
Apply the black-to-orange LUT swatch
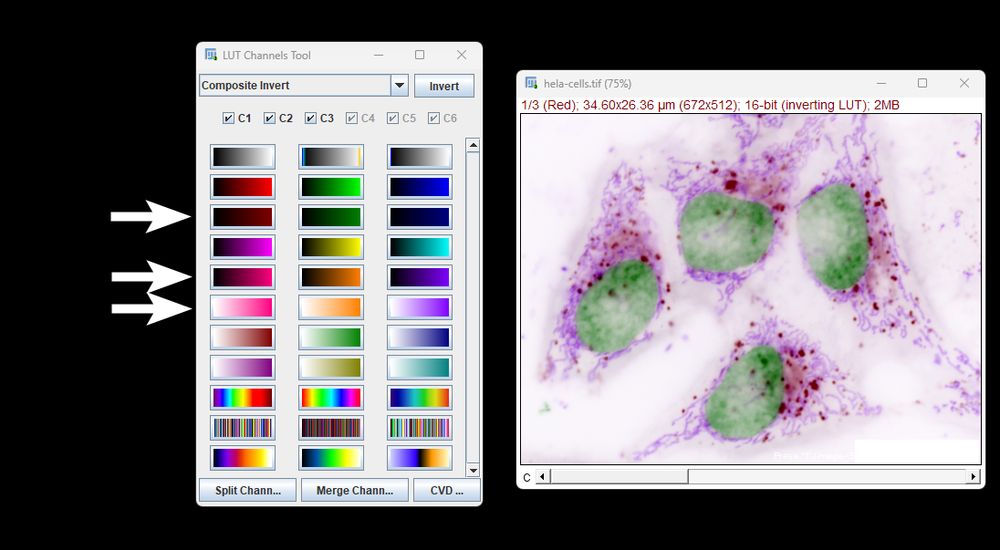(331, 277)
